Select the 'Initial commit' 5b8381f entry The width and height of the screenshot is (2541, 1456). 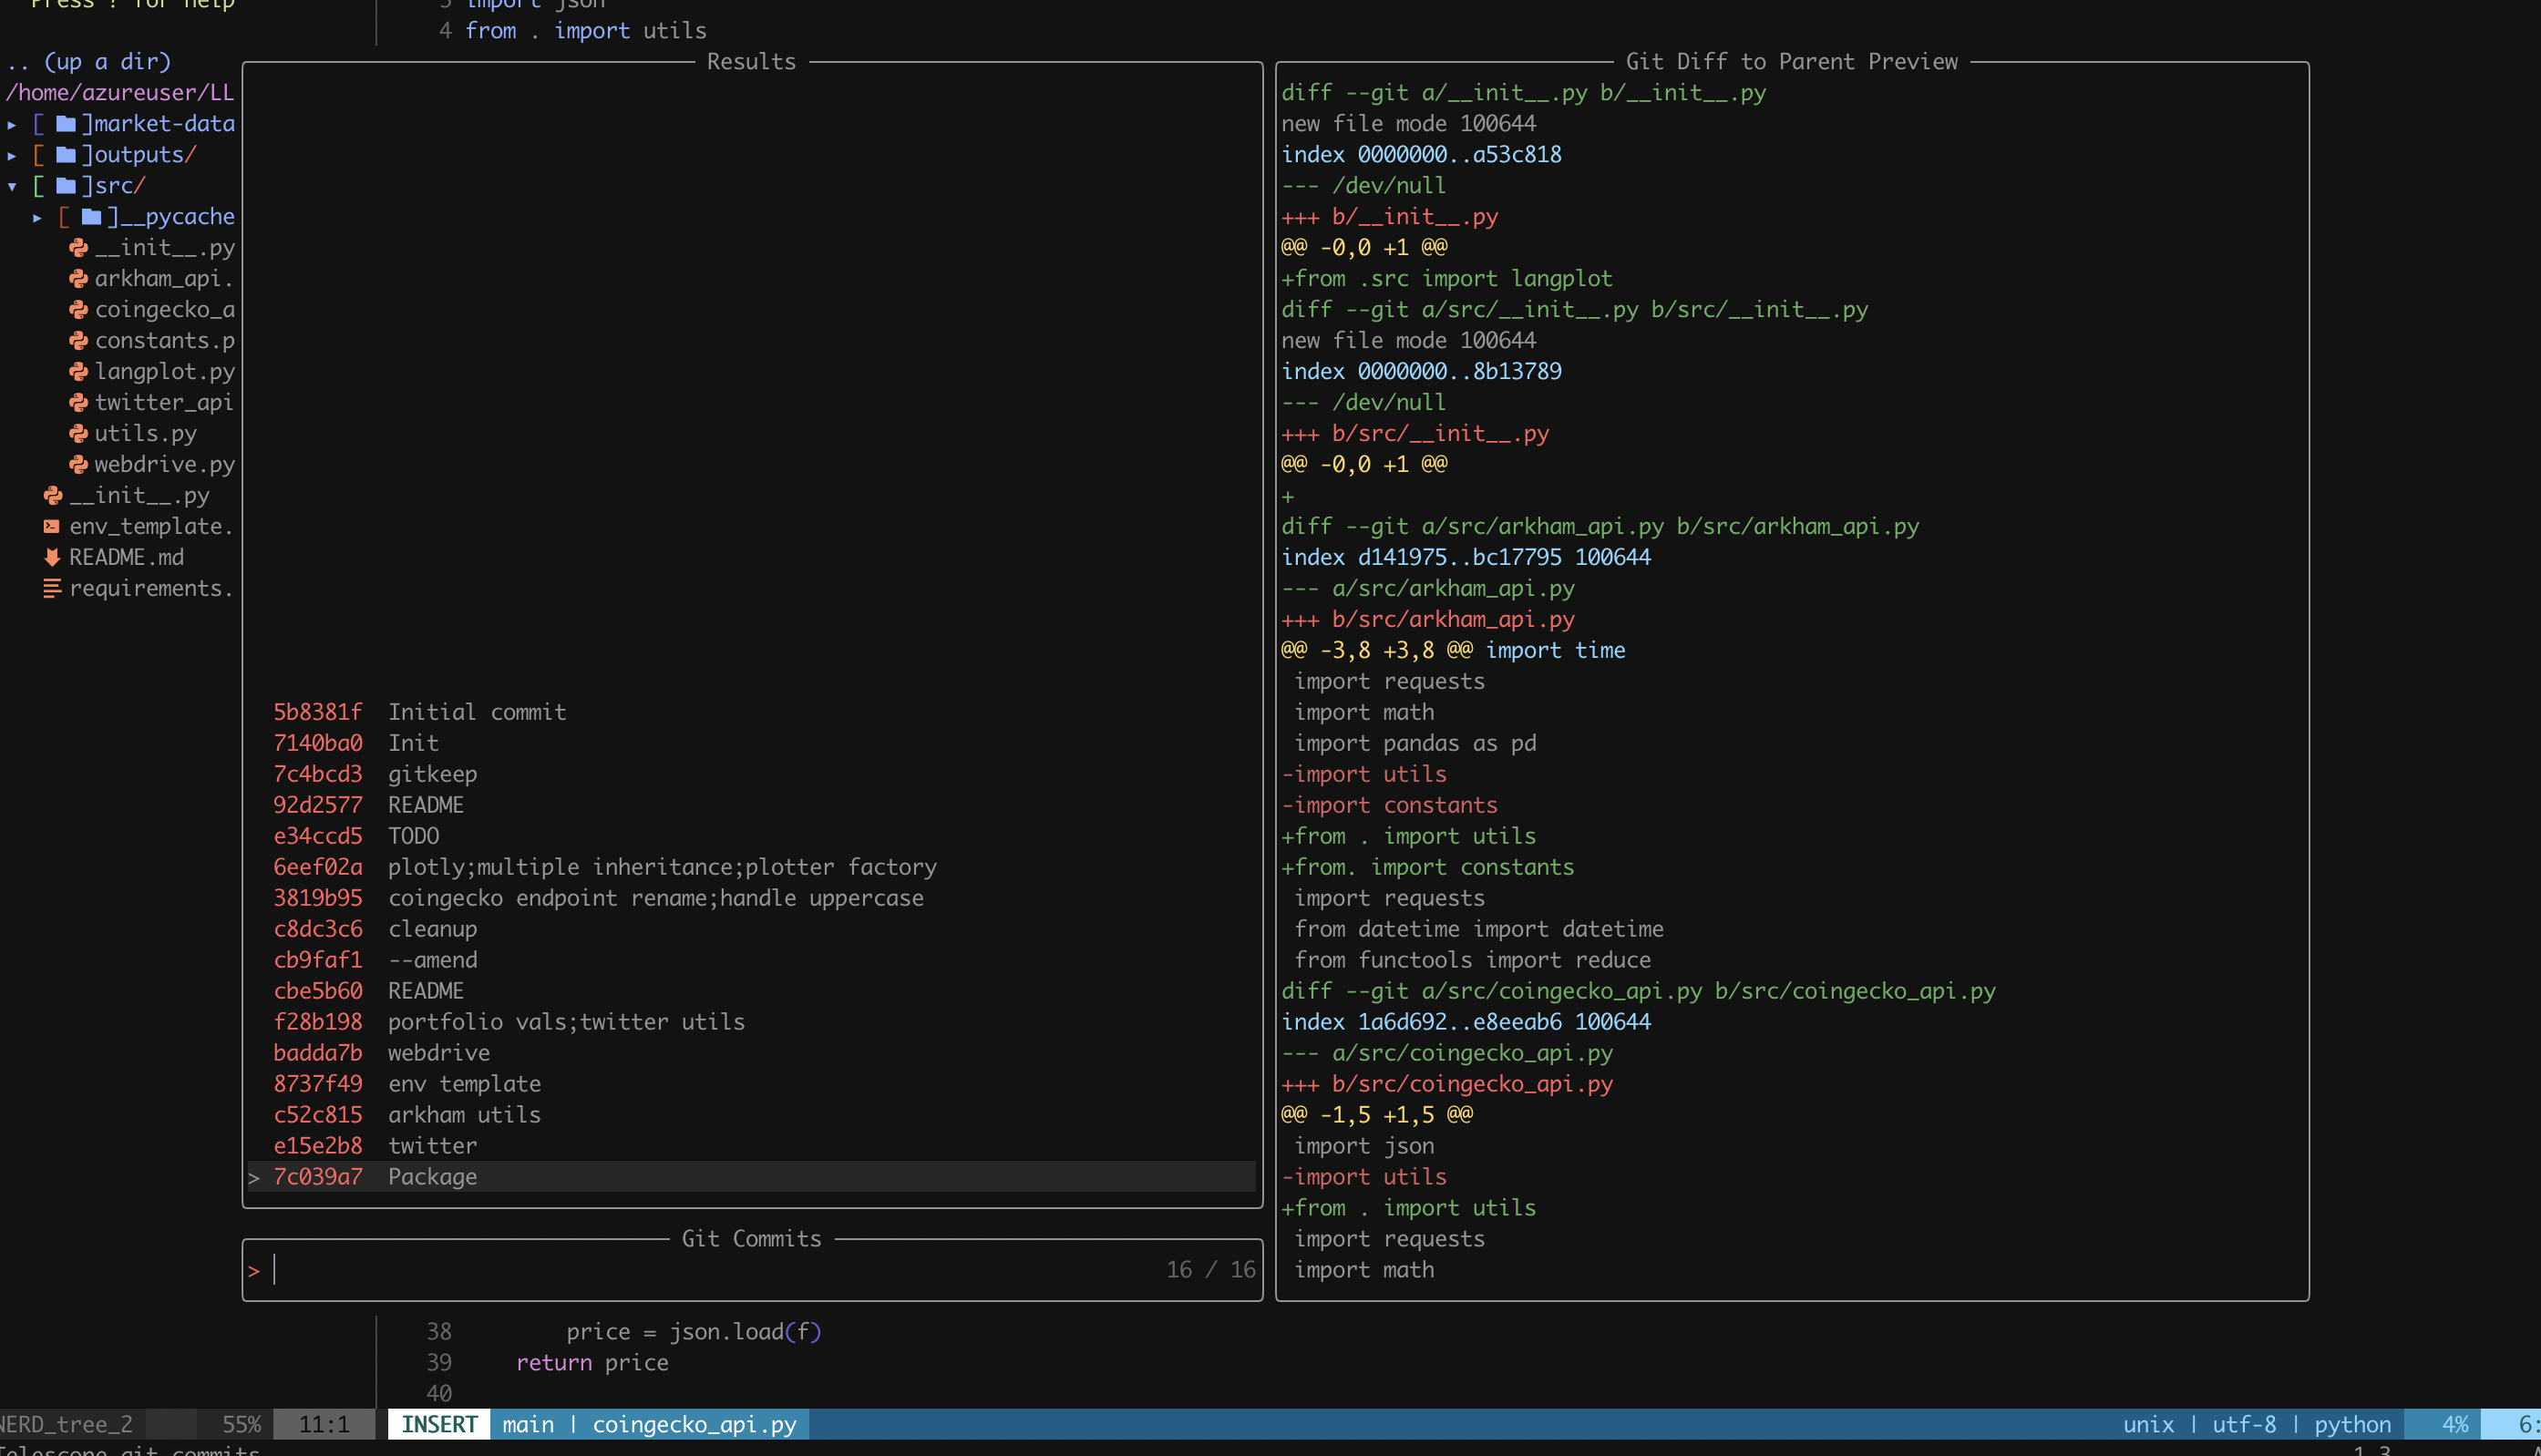(x=476, y=712)
